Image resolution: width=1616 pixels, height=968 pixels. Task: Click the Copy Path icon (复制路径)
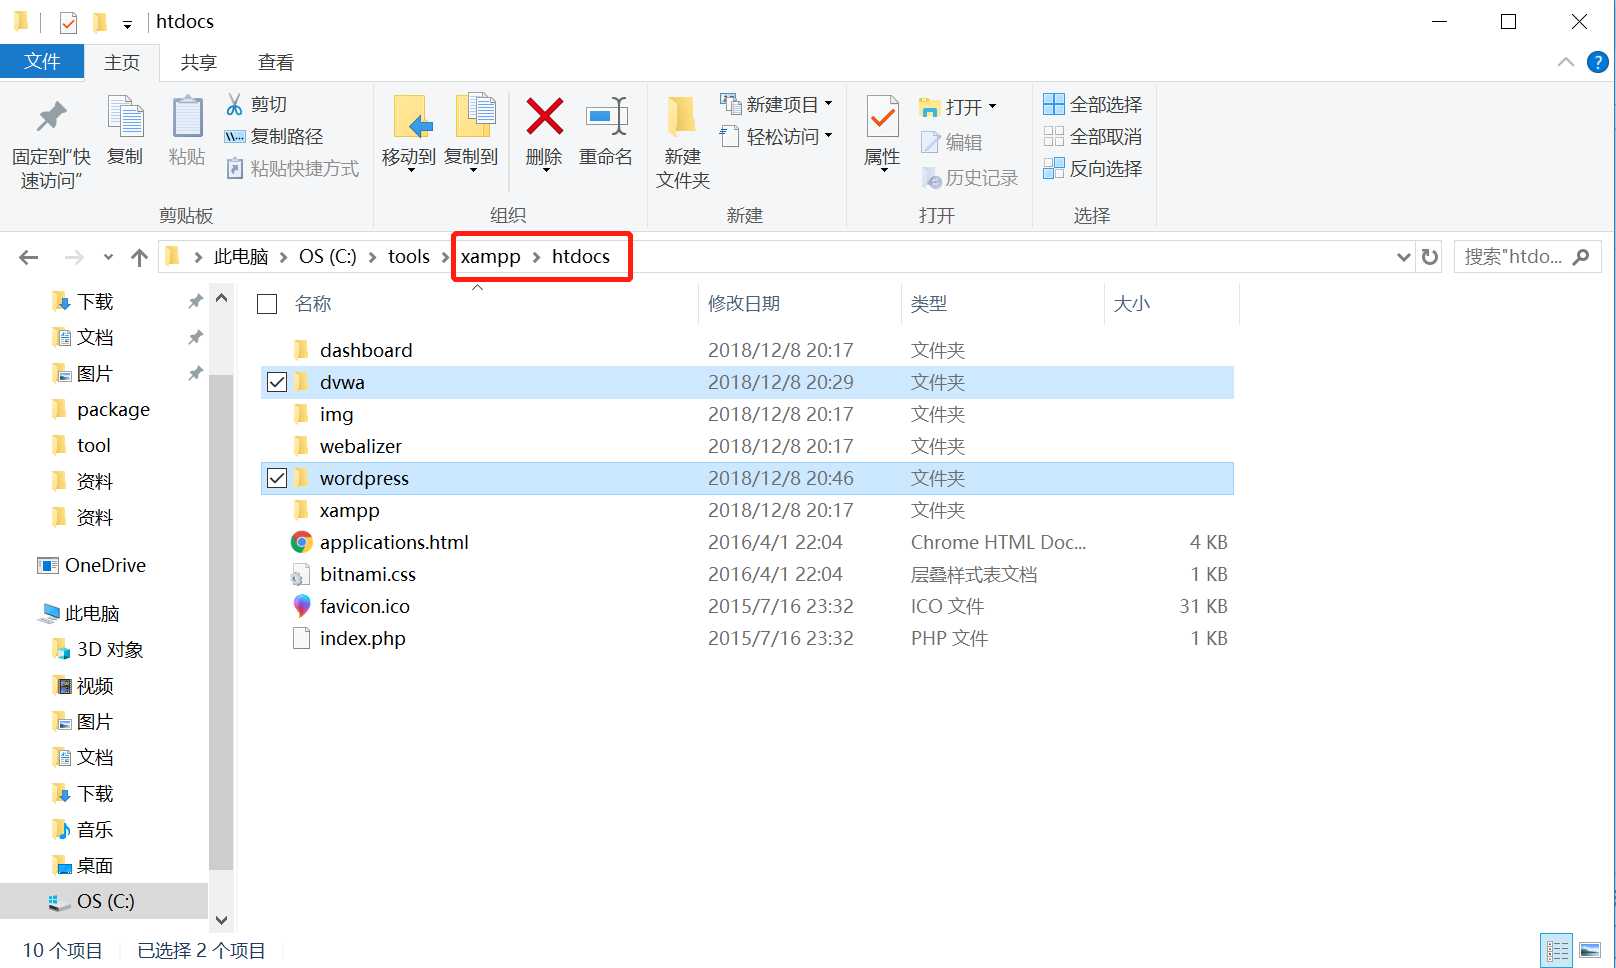coord(235,136)
